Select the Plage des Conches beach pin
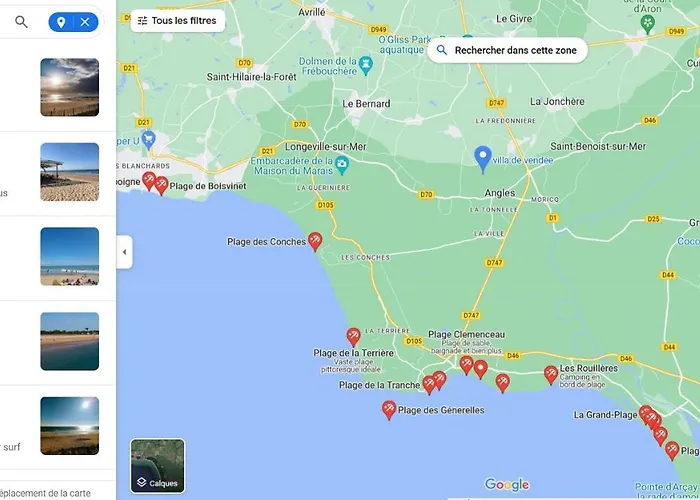Screen dimensions: 700x500 (315, 241)
